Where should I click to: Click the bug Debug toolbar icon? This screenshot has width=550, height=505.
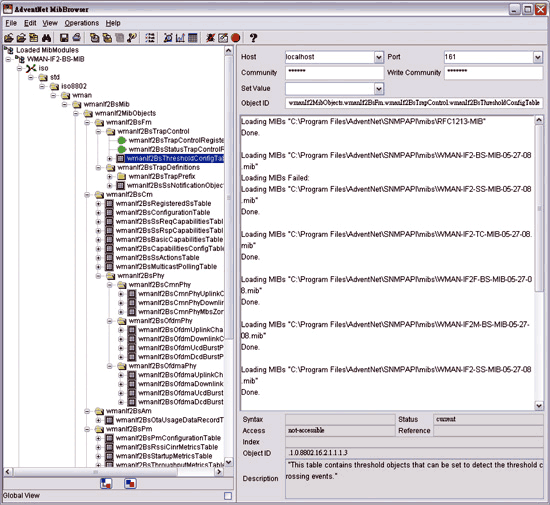[210, 38]
